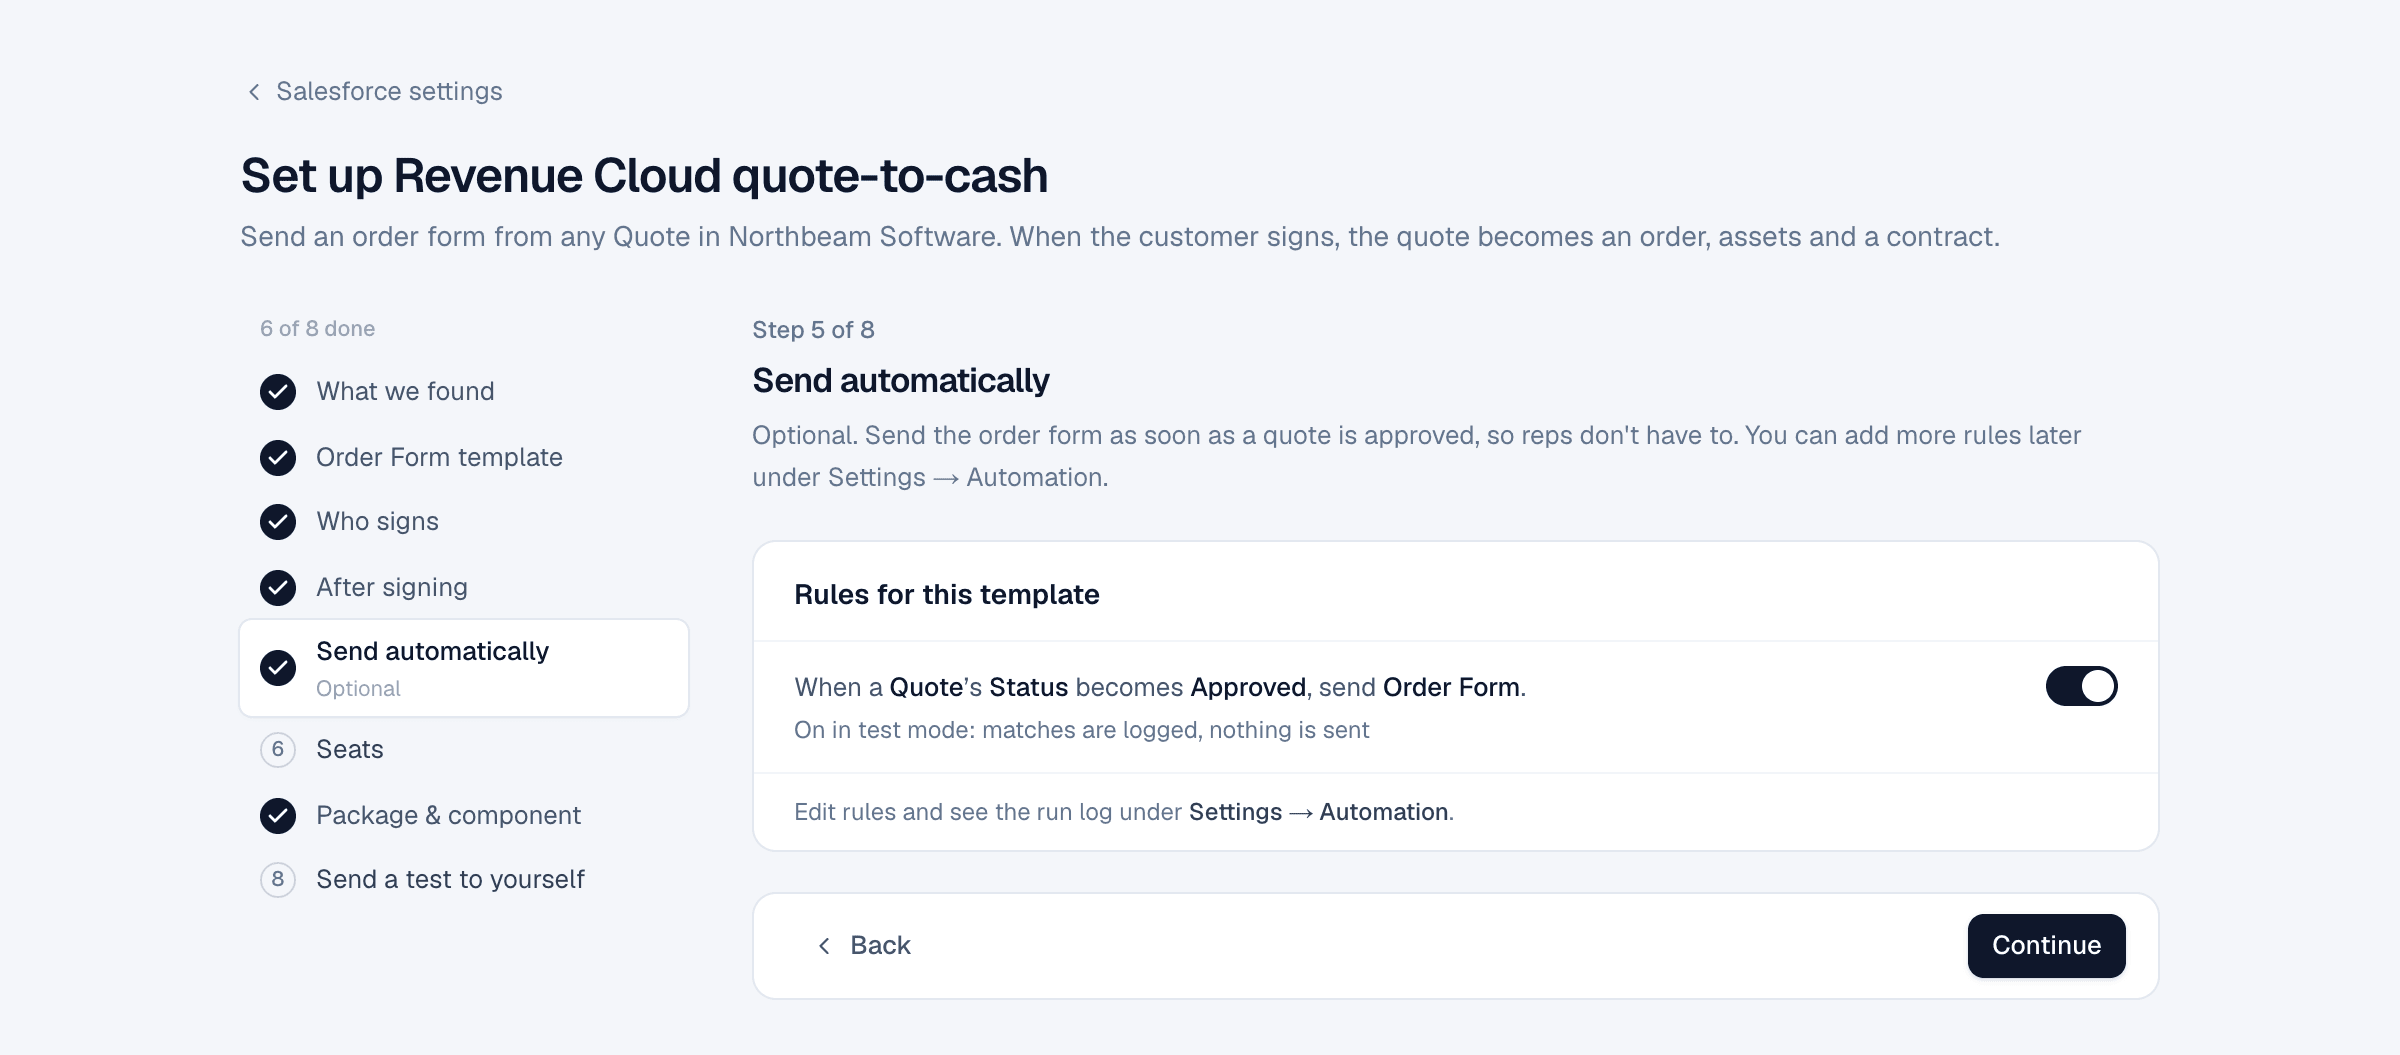Viewport: 2400px width, 1055px height.
Task: Click the Continue button
Action: click(x=2046, y=946)
